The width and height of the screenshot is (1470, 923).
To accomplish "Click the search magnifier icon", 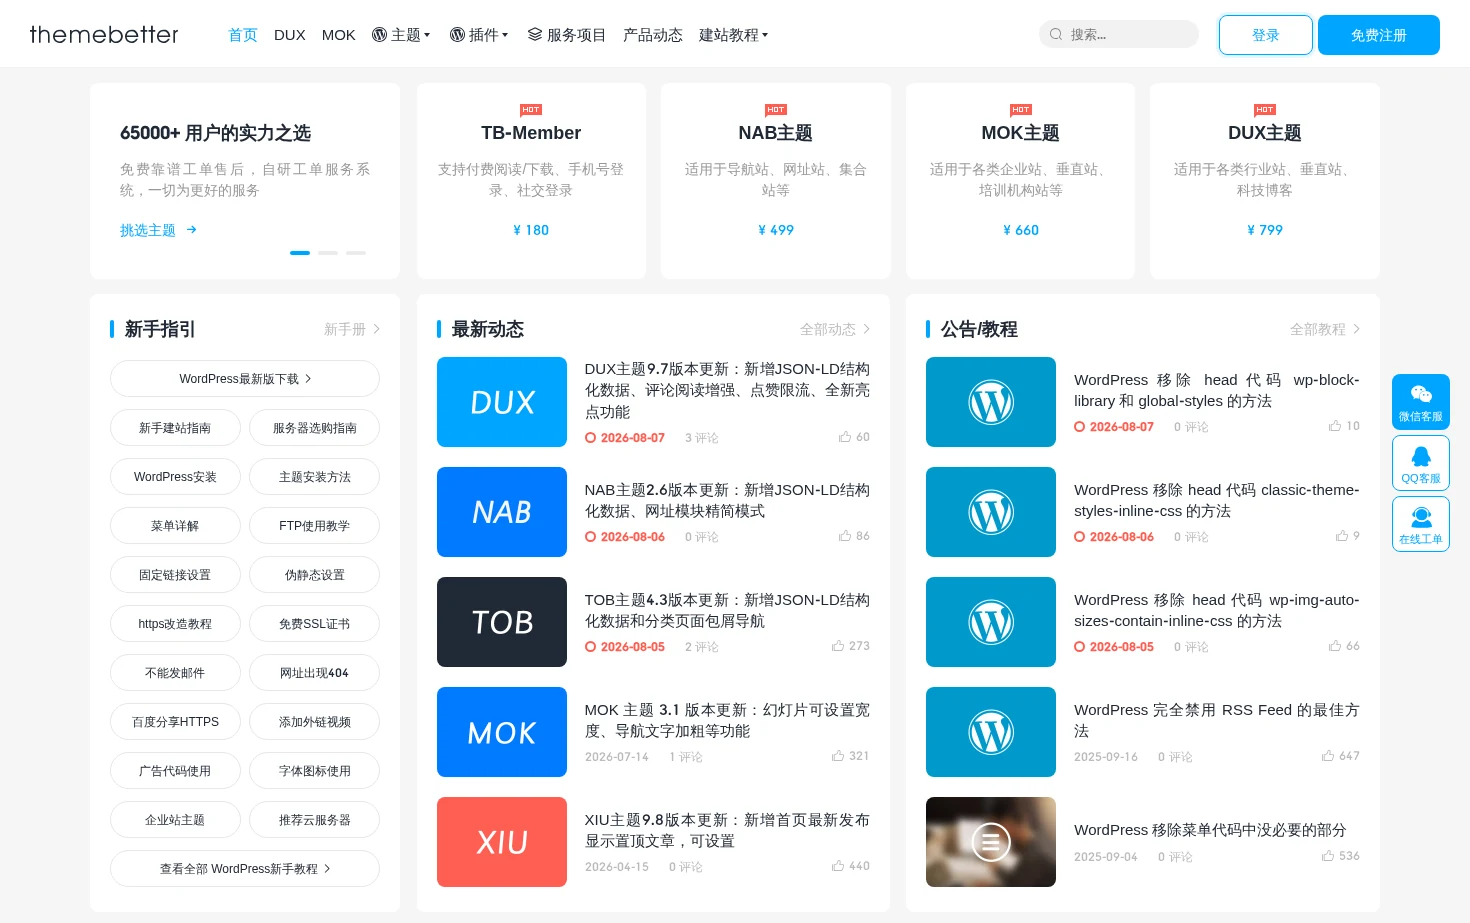I will pyautogui.click(x=1056, y=35).
